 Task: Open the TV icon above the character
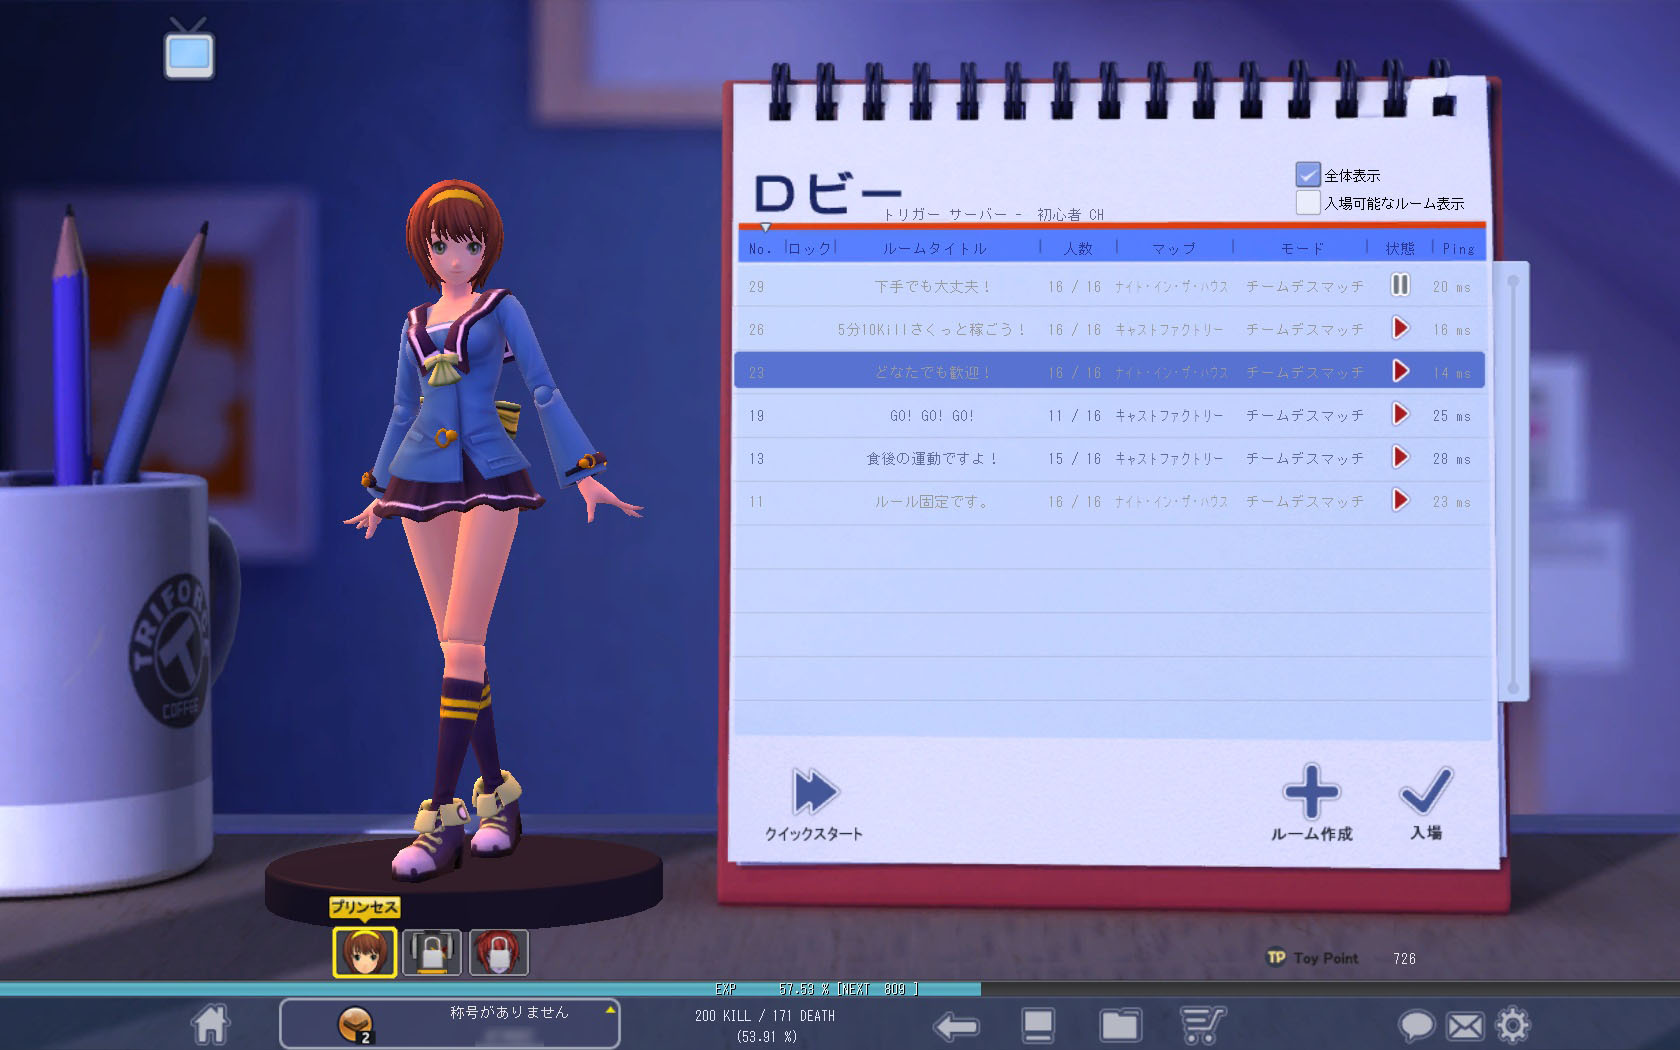(x=189, y=49)
